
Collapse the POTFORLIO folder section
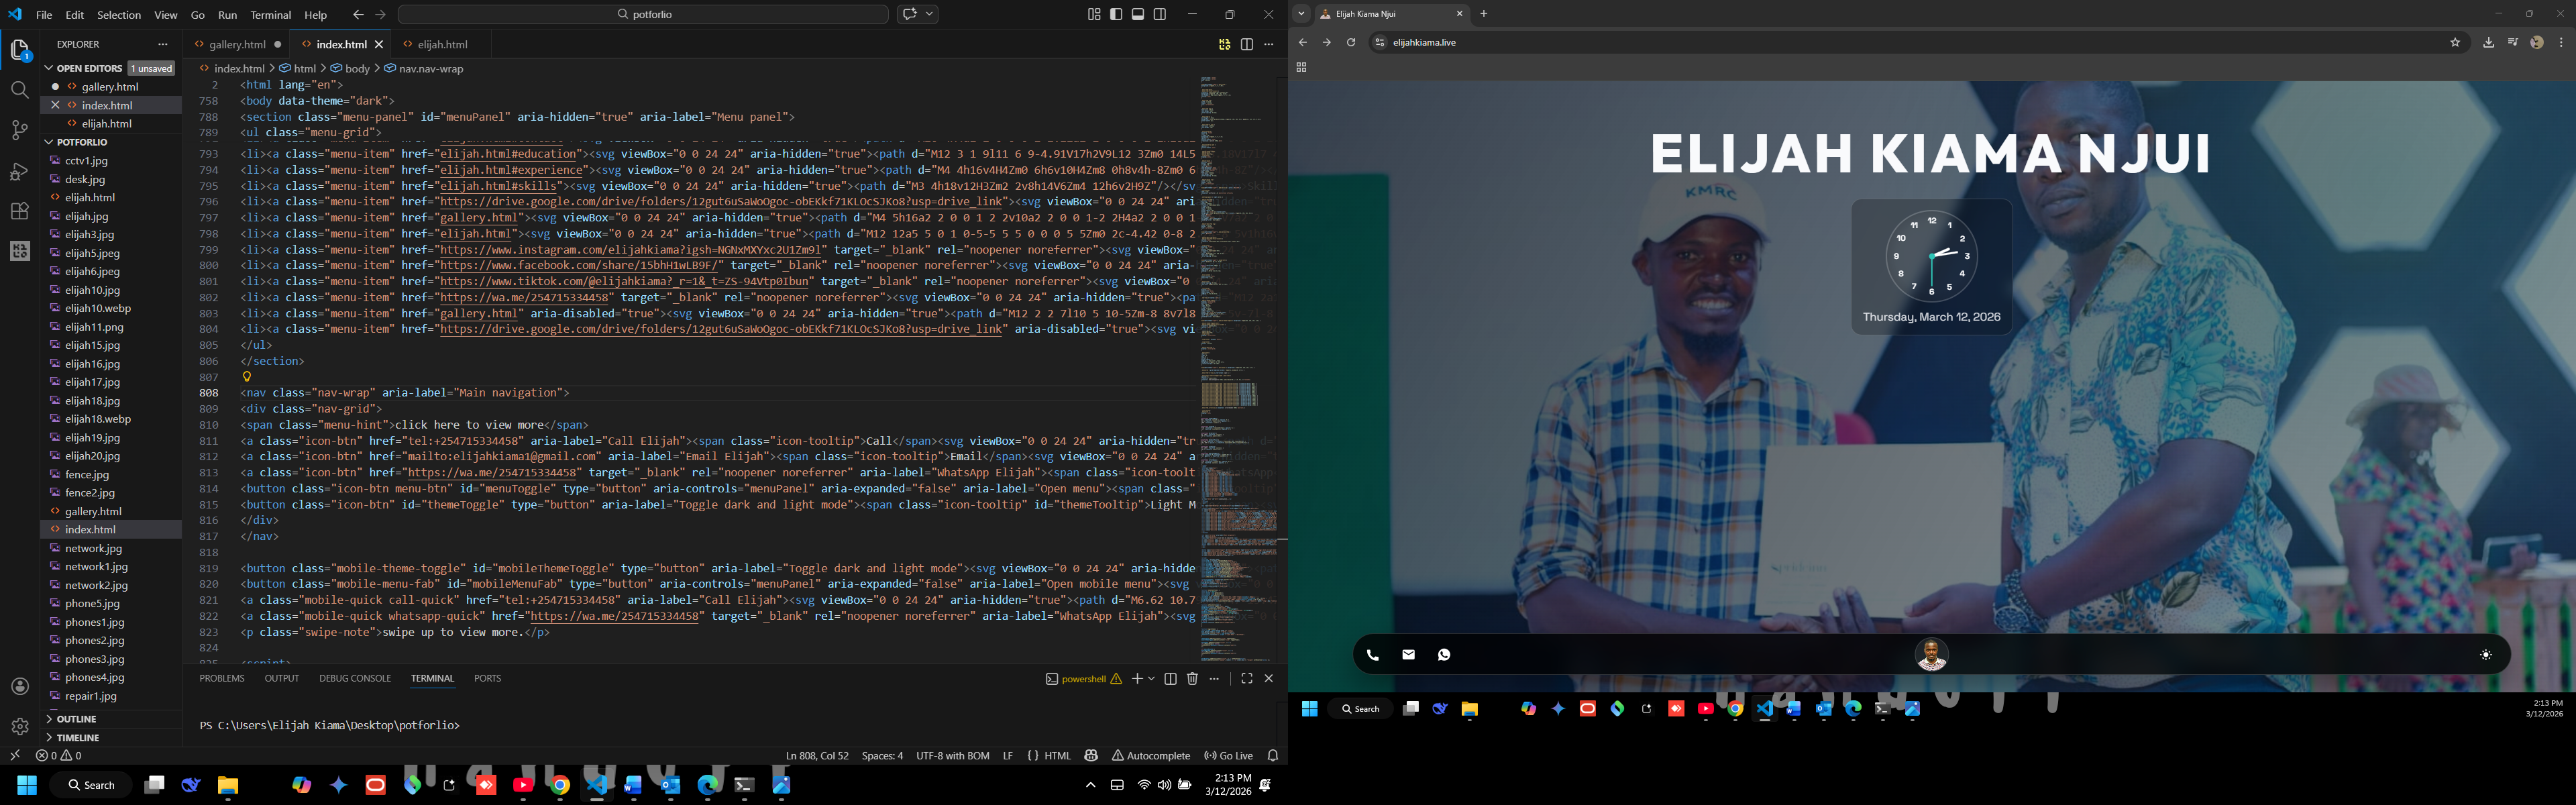81,142
